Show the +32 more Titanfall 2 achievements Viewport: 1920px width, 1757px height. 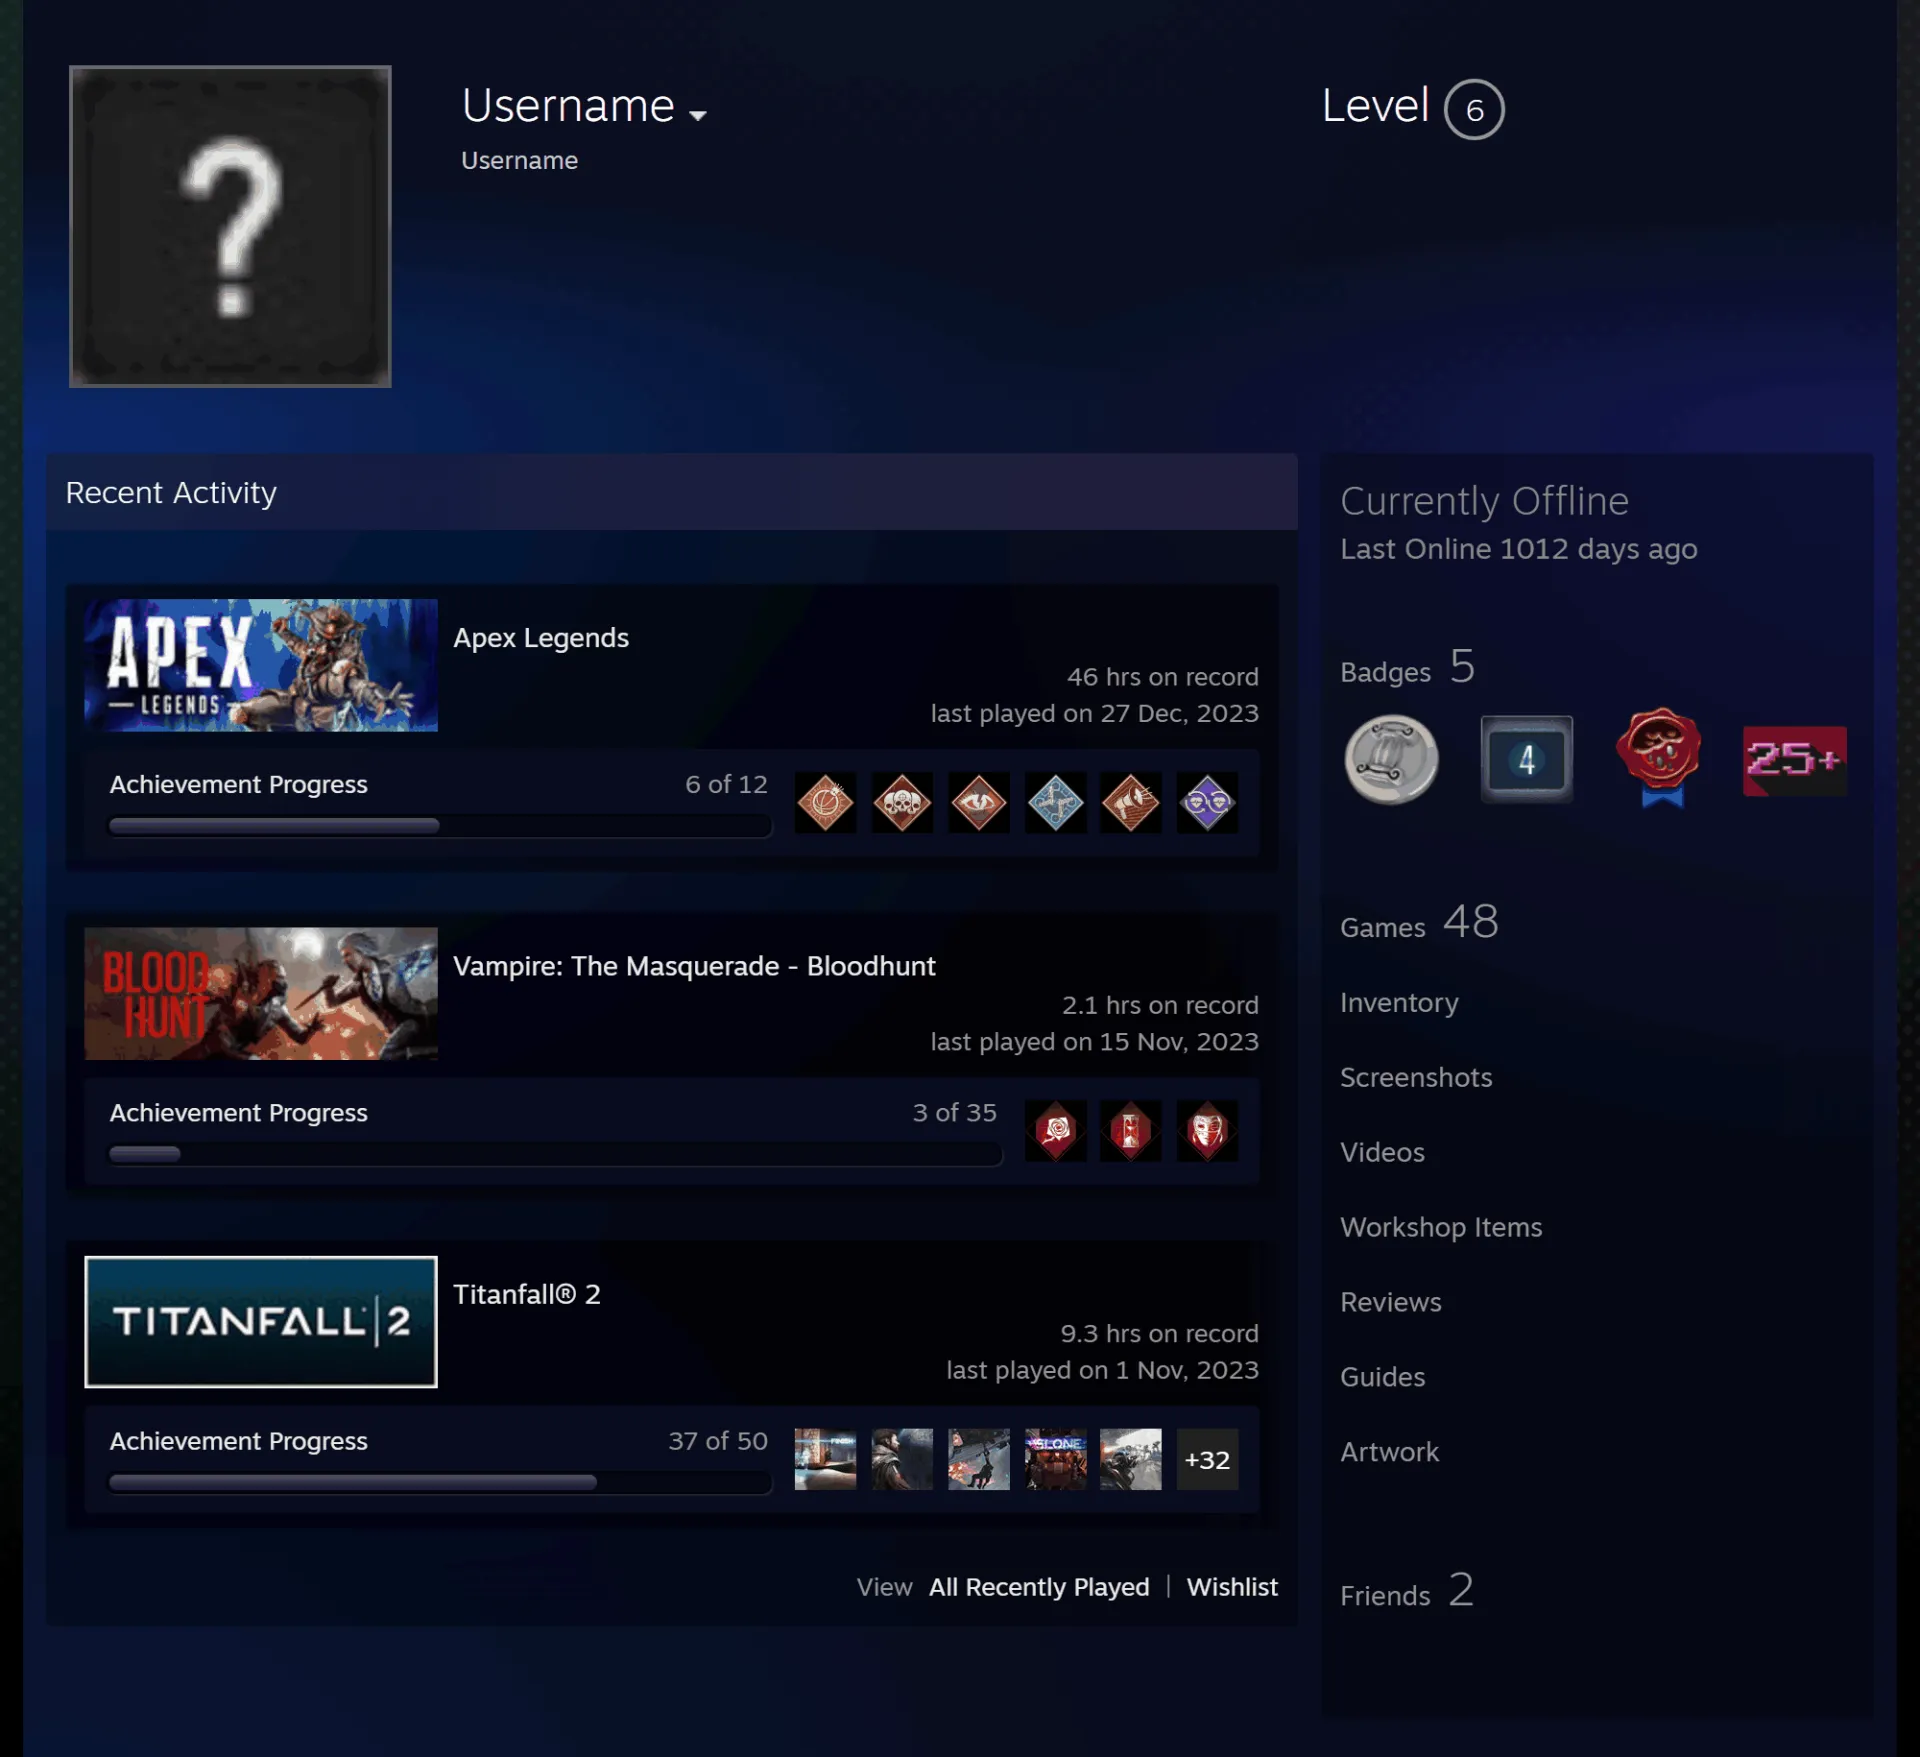point(1207,1459)
